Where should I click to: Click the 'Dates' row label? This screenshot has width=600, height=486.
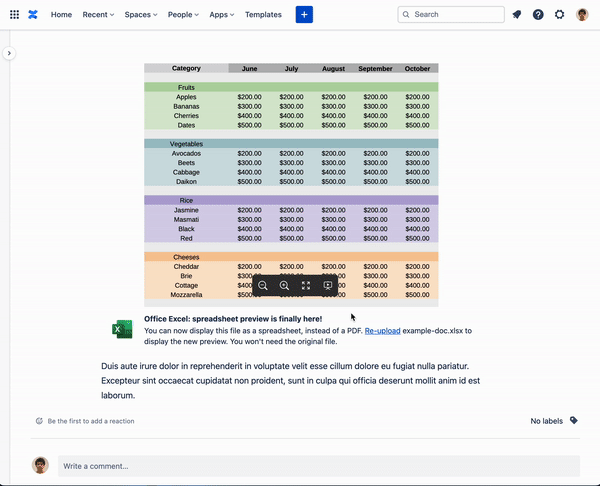coord(186,125)
